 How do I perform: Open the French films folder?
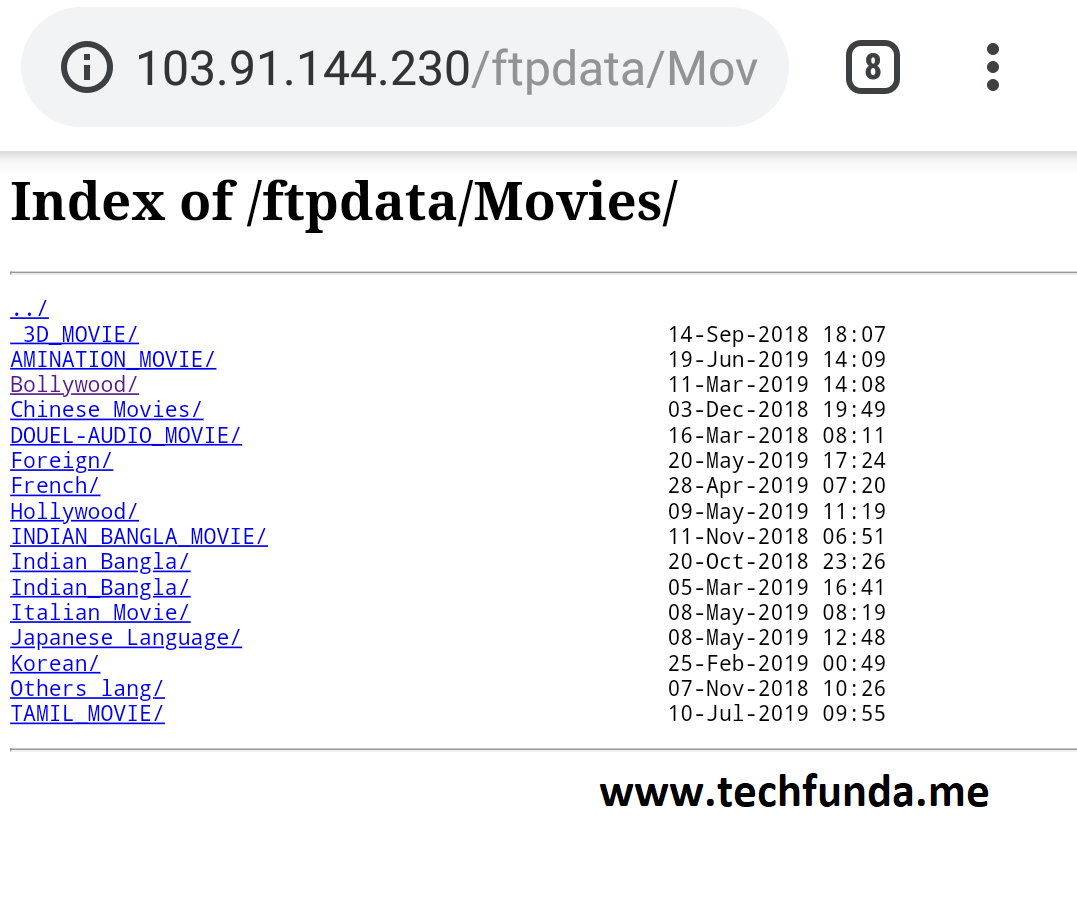click(55, 485)
